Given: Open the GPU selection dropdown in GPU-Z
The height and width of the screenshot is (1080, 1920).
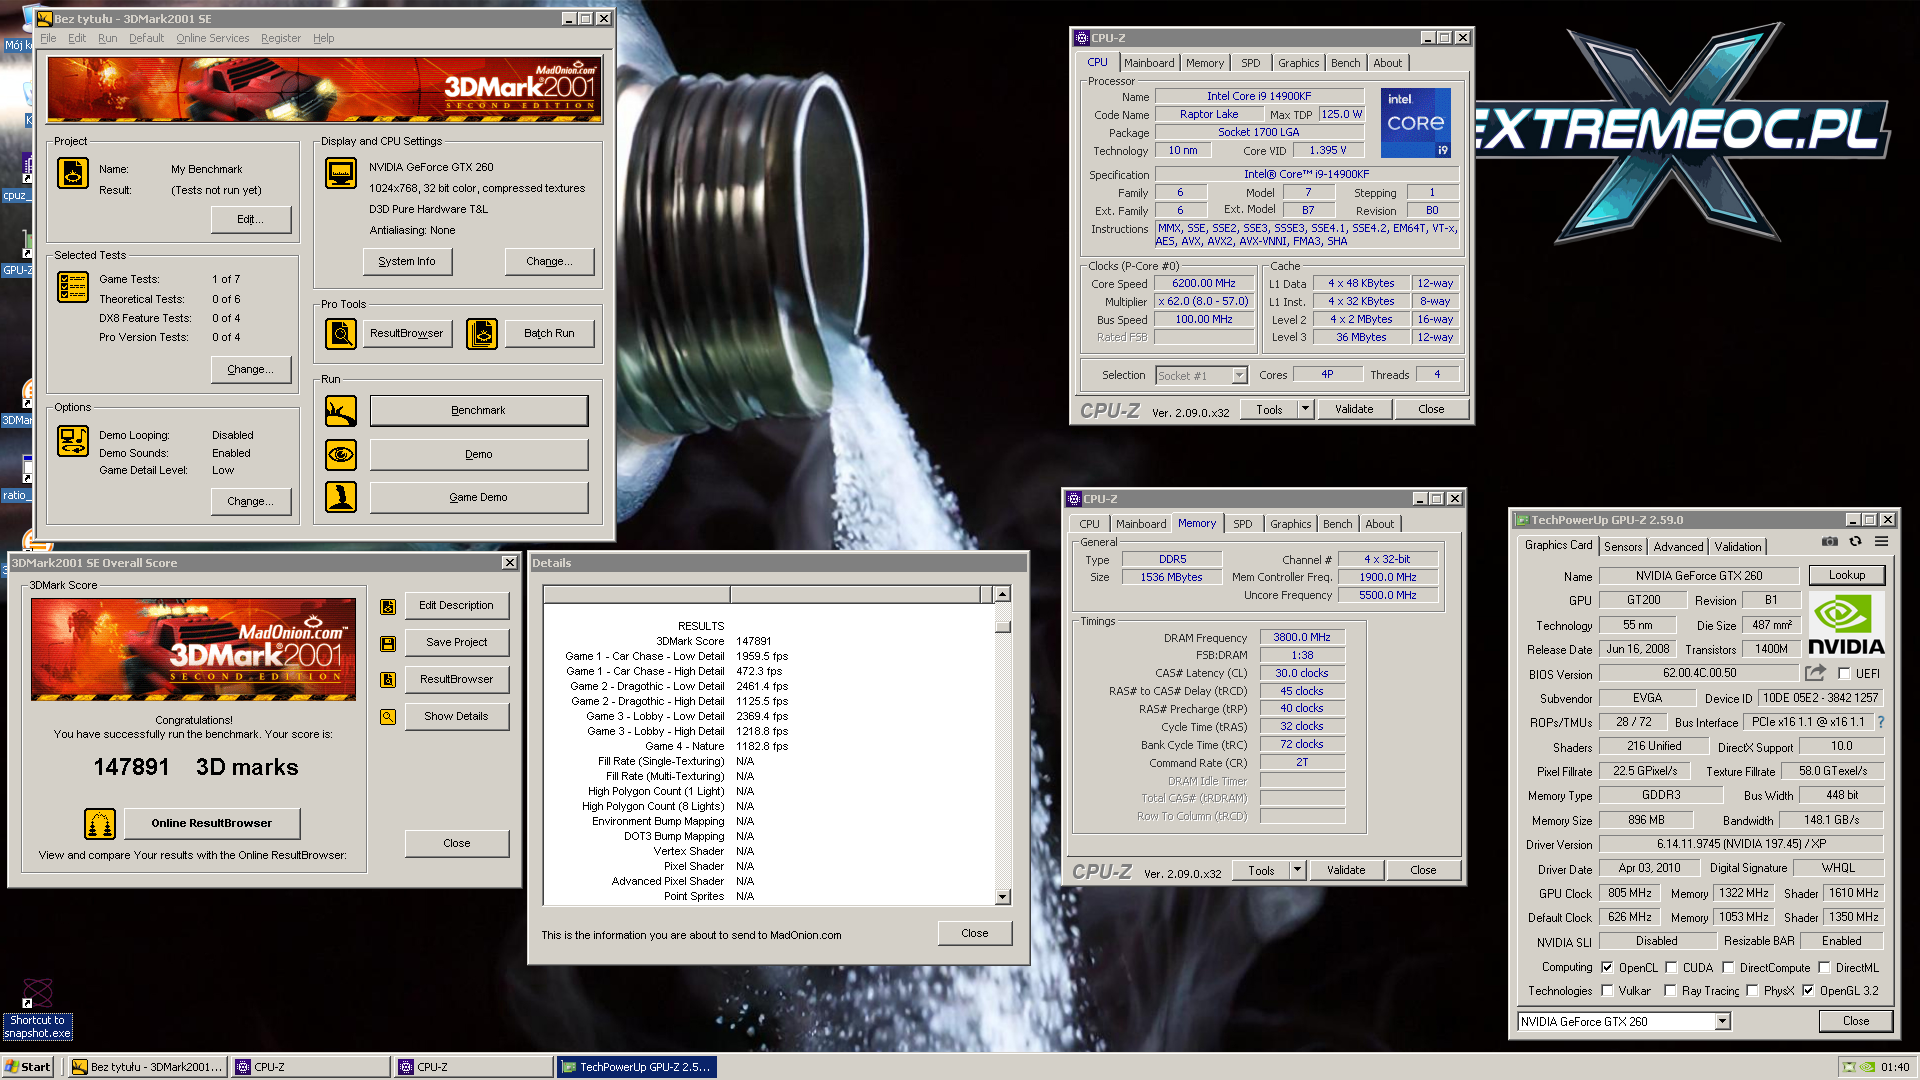Looking at the screenshot, I should (x=1722, y=1022).
